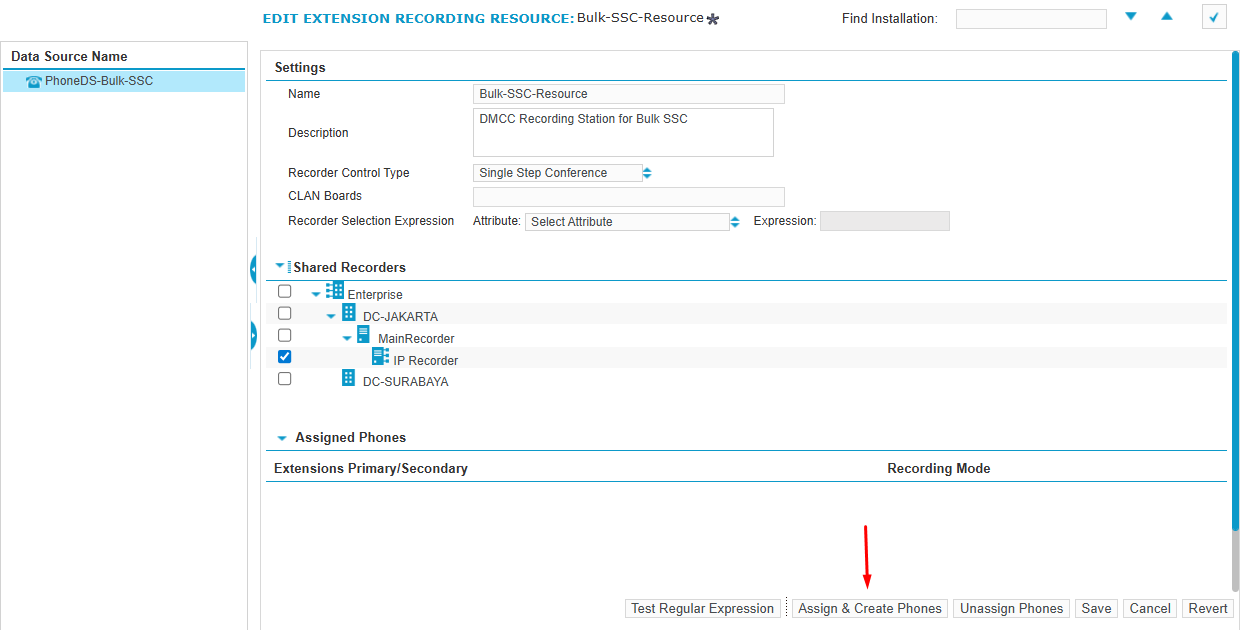Enable the DC-SURABAYA checkbox
This screenshot has height=630, width=1249.
point(285,379)
